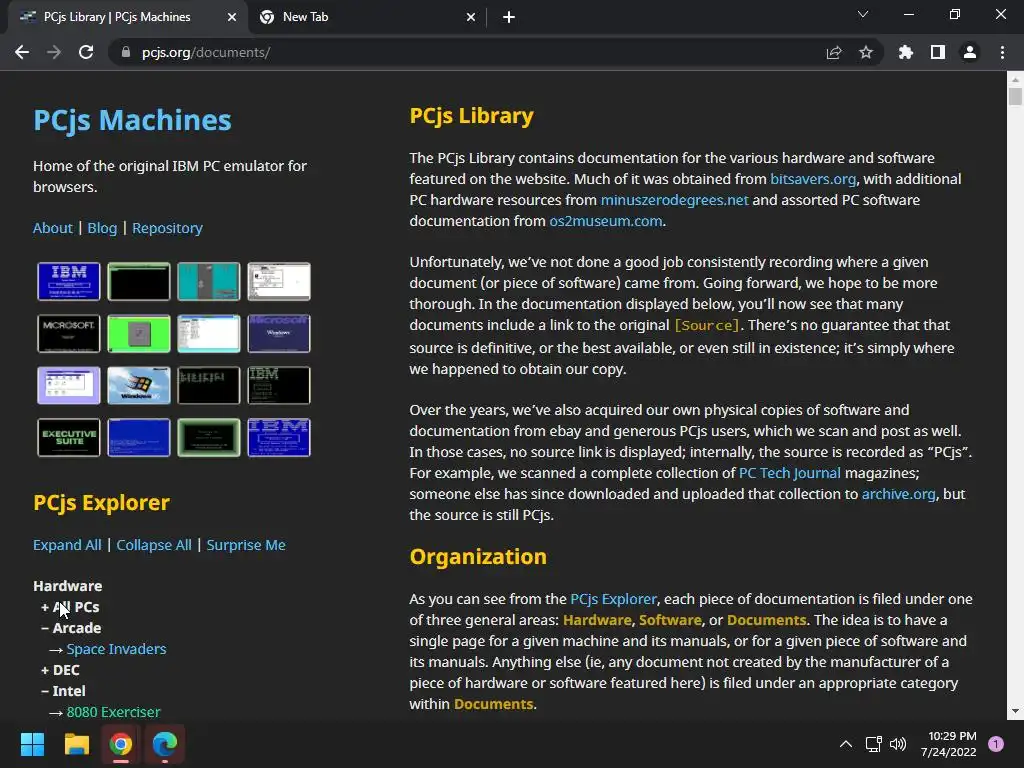
Task: Open the Chrome profile menu
Action: point(970,52)
